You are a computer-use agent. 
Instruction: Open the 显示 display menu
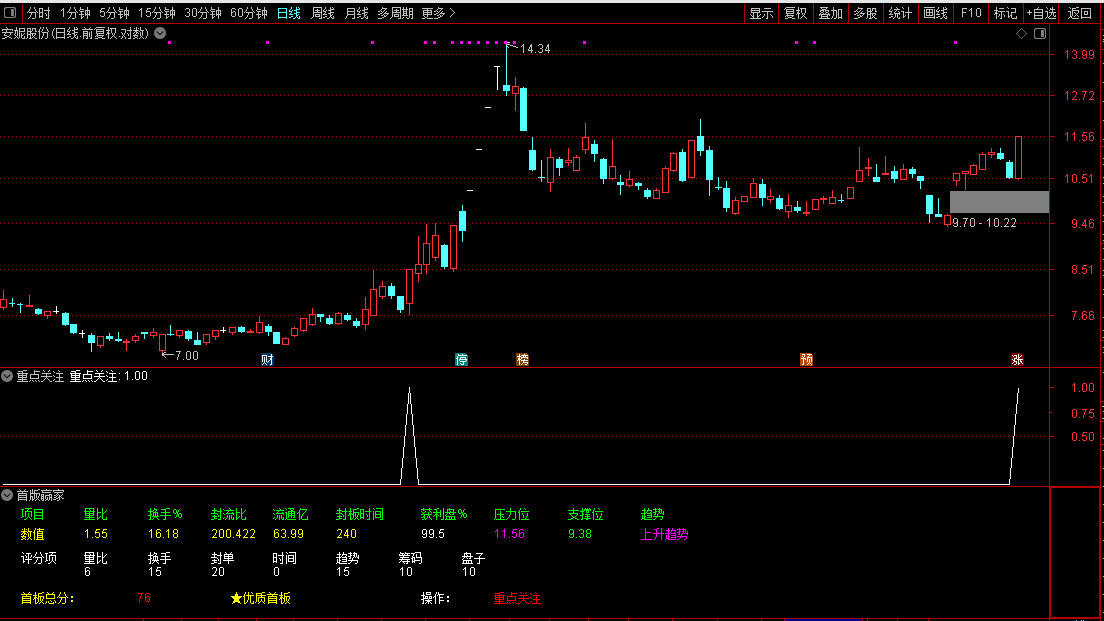click(x=761, y=13)
